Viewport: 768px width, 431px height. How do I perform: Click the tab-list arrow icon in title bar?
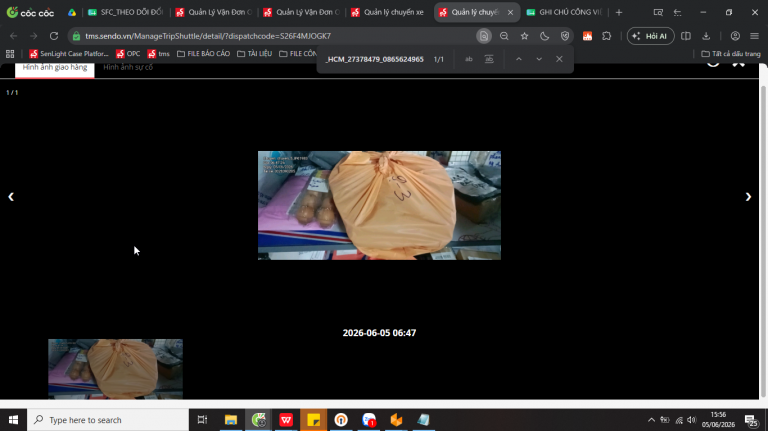click(677, 12)
